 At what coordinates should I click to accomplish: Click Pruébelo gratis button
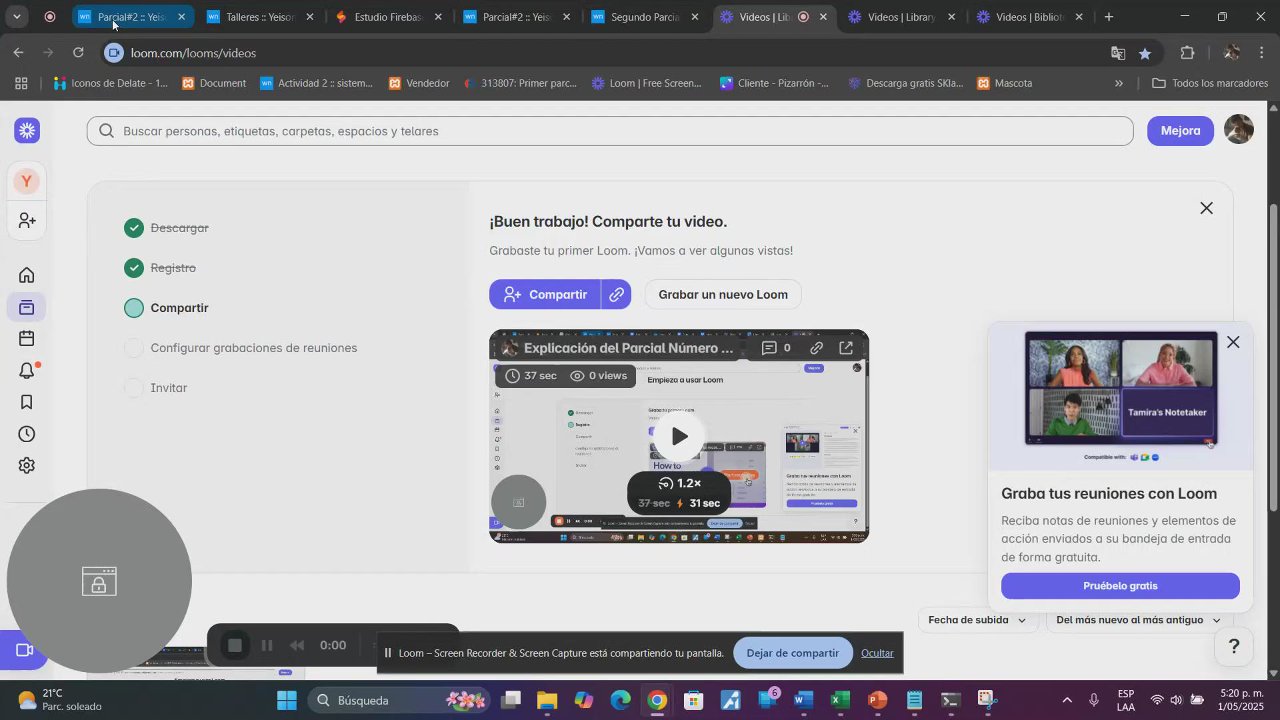tap(1120, 586)
